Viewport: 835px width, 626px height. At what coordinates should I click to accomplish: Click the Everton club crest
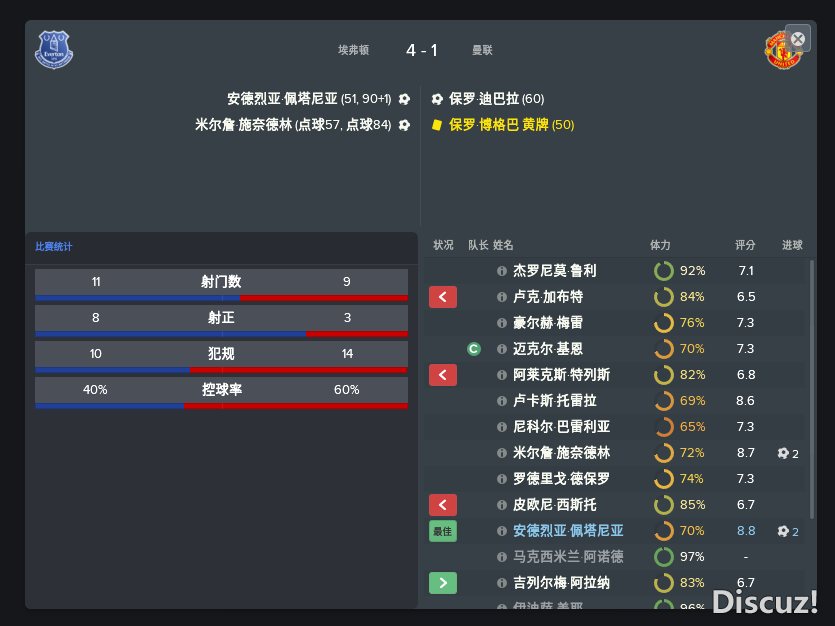coord(54,50)
